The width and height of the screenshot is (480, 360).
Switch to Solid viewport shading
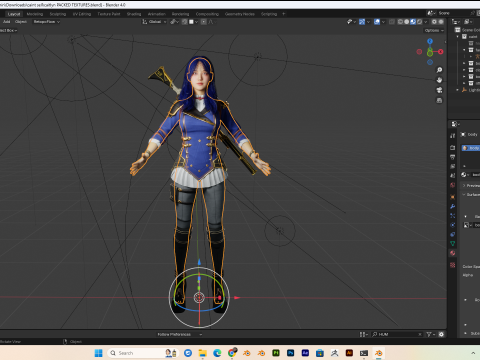(407, 22)
